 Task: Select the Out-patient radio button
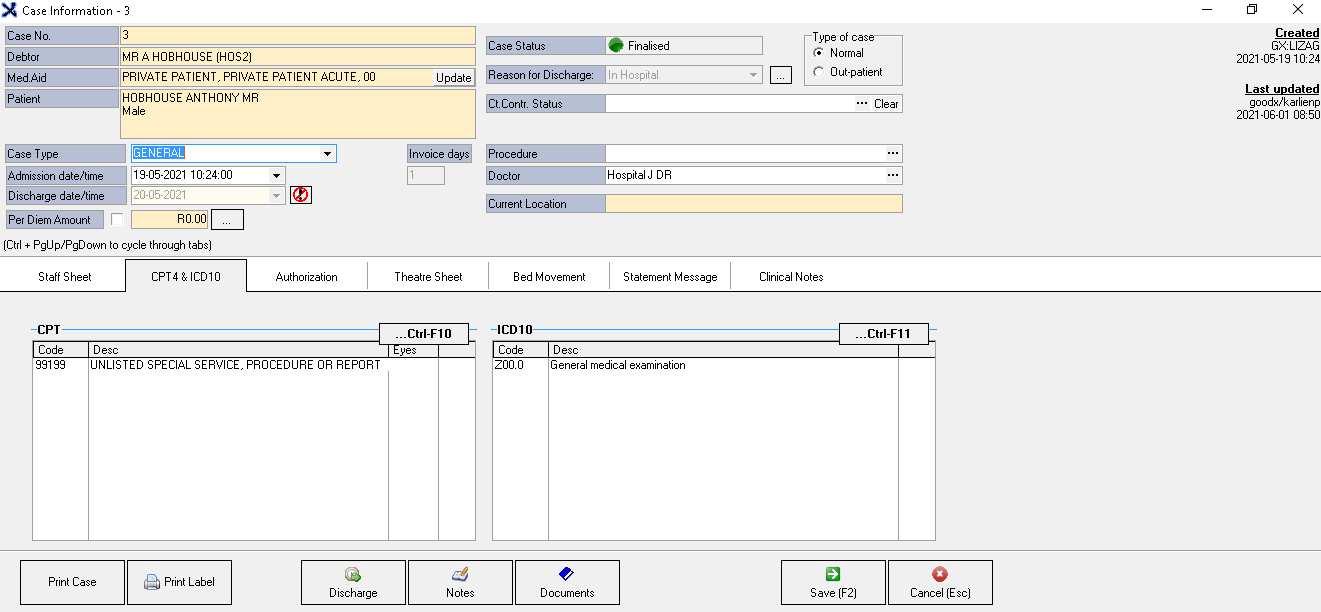pos(820,72)
